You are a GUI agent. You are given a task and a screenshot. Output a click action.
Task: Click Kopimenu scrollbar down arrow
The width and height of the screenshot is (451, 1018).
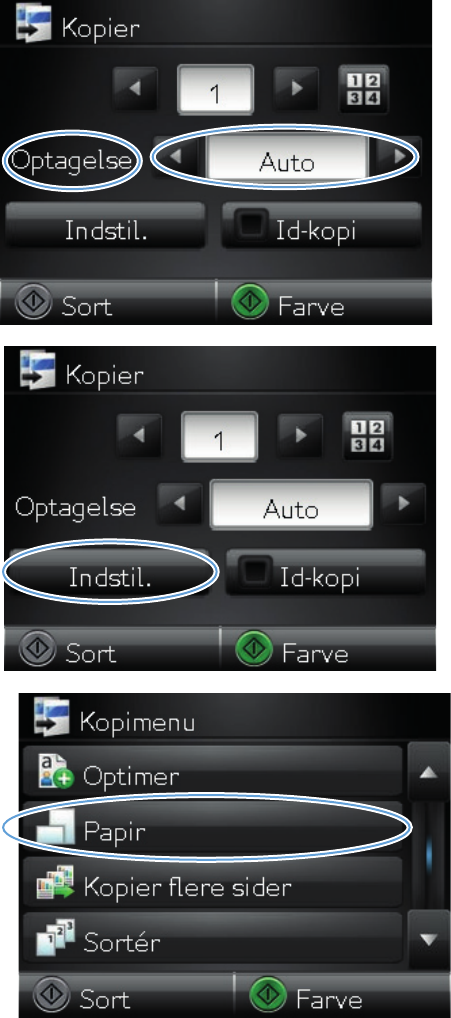tap(427, 938)
